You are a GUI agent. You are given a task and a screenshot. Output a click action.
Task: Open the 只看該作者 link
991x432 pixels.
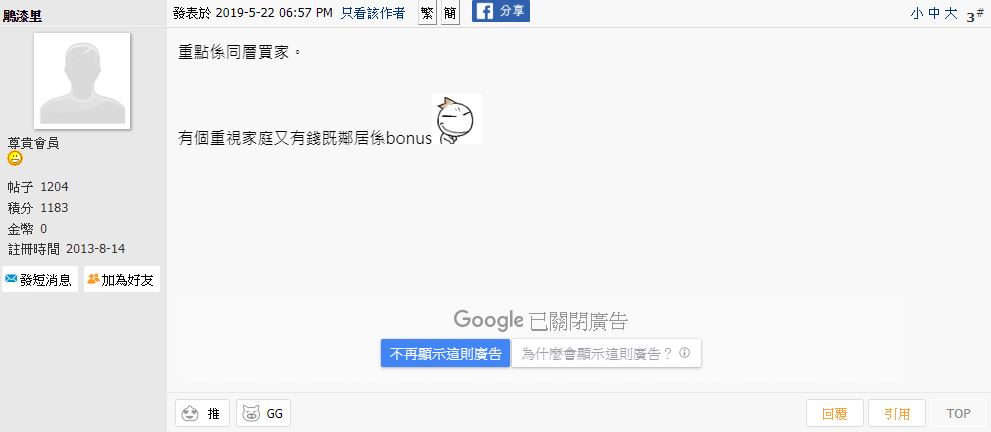click(x=373, y=13)
